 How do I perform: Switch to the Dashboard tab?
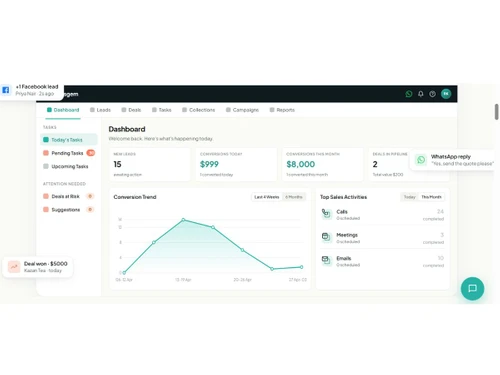pos(63,110)
